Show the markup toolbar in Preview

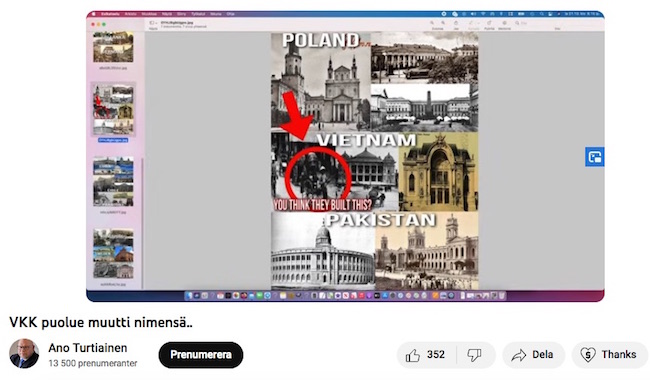click(x=504, y=23)
